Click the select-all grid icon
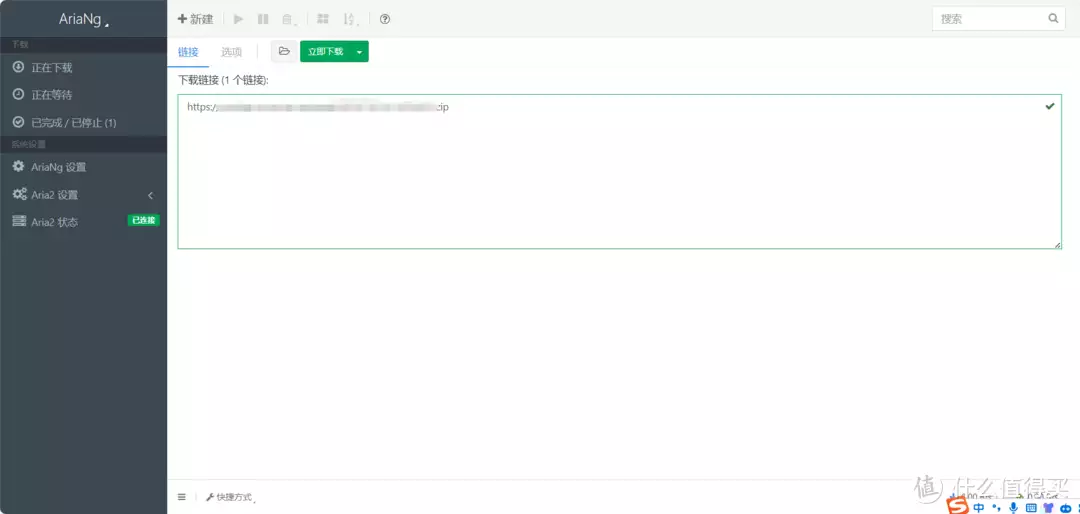The width and height of the screenshot is (1080, 514). pos(322,19)
